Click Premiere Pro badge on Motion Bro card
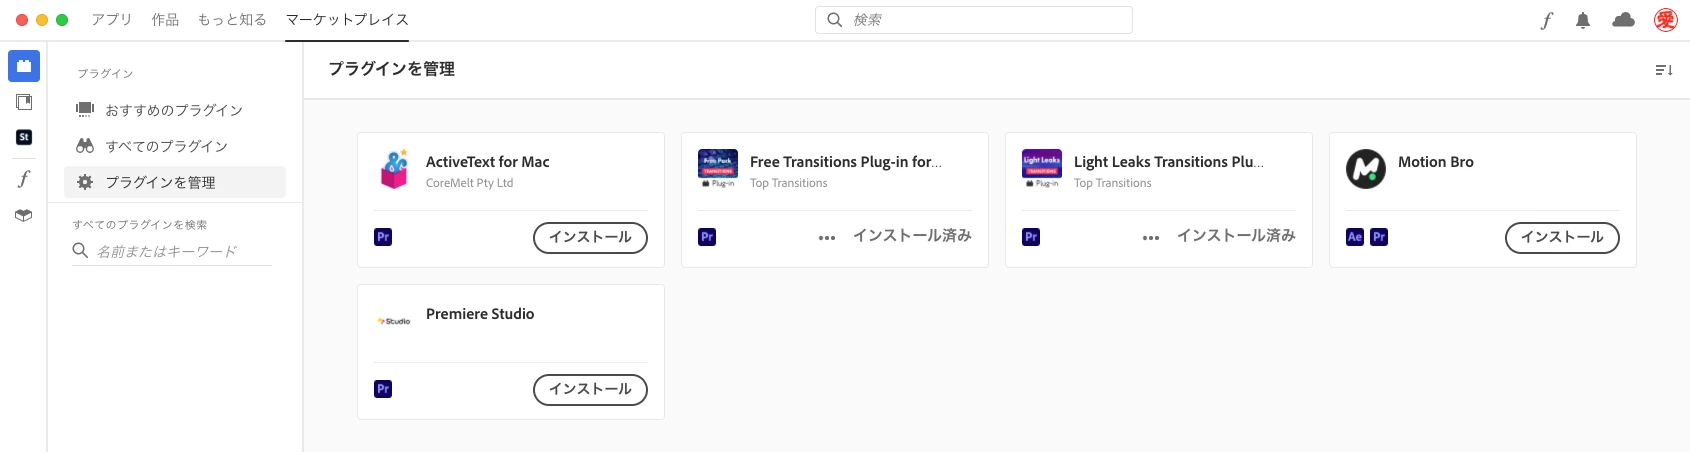This screenshot has height=452, width=1690. 1379,237
